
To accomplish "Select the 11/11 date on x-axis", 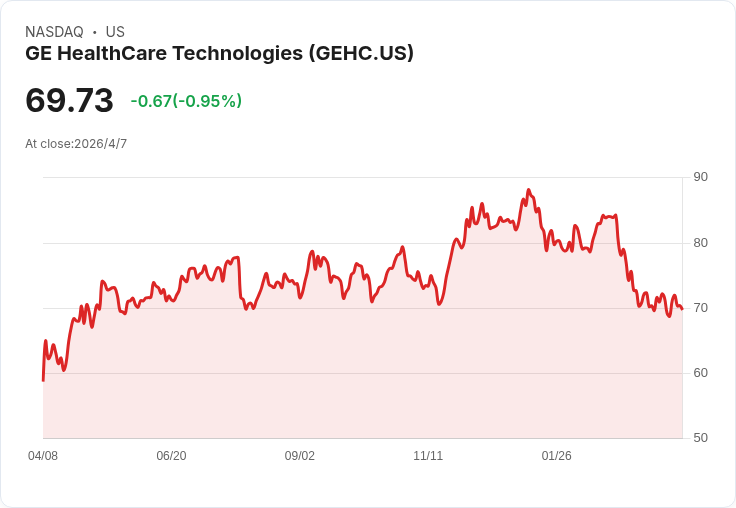I will (x=428, y=456).
